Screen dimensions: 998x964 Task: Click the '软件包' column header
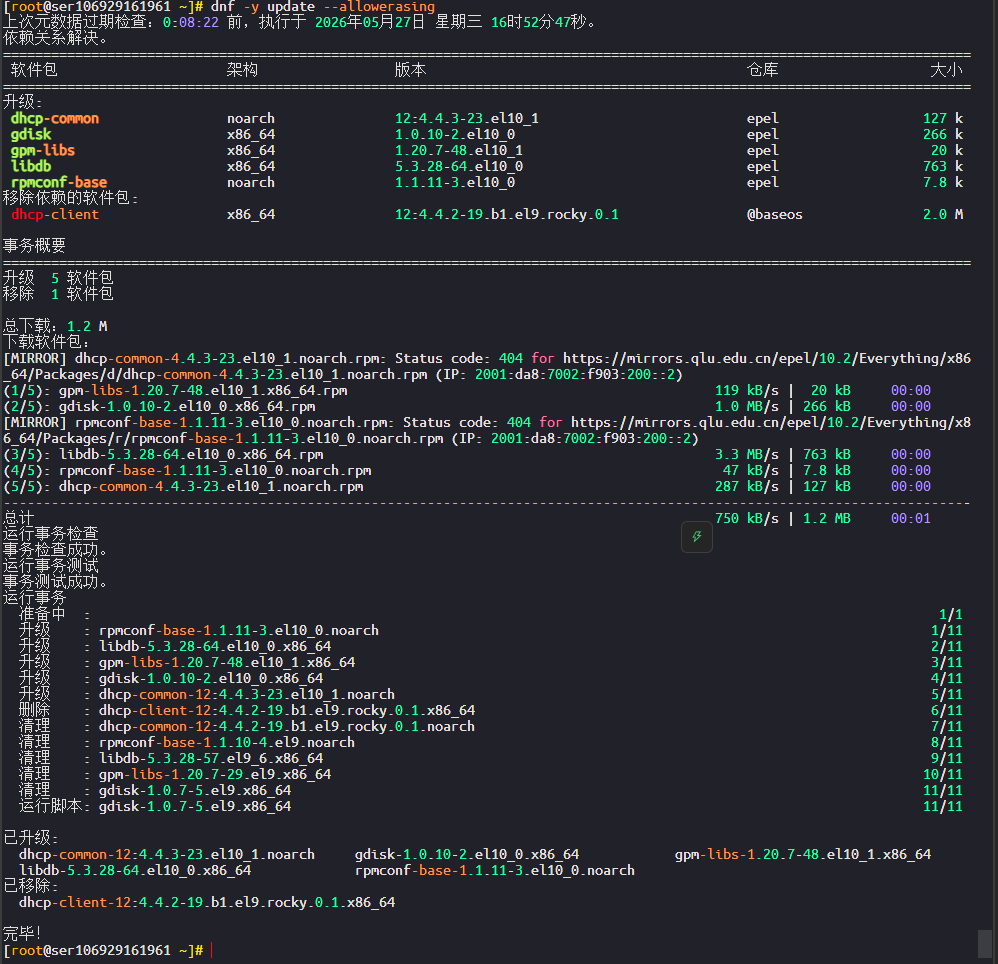(34, 69)
